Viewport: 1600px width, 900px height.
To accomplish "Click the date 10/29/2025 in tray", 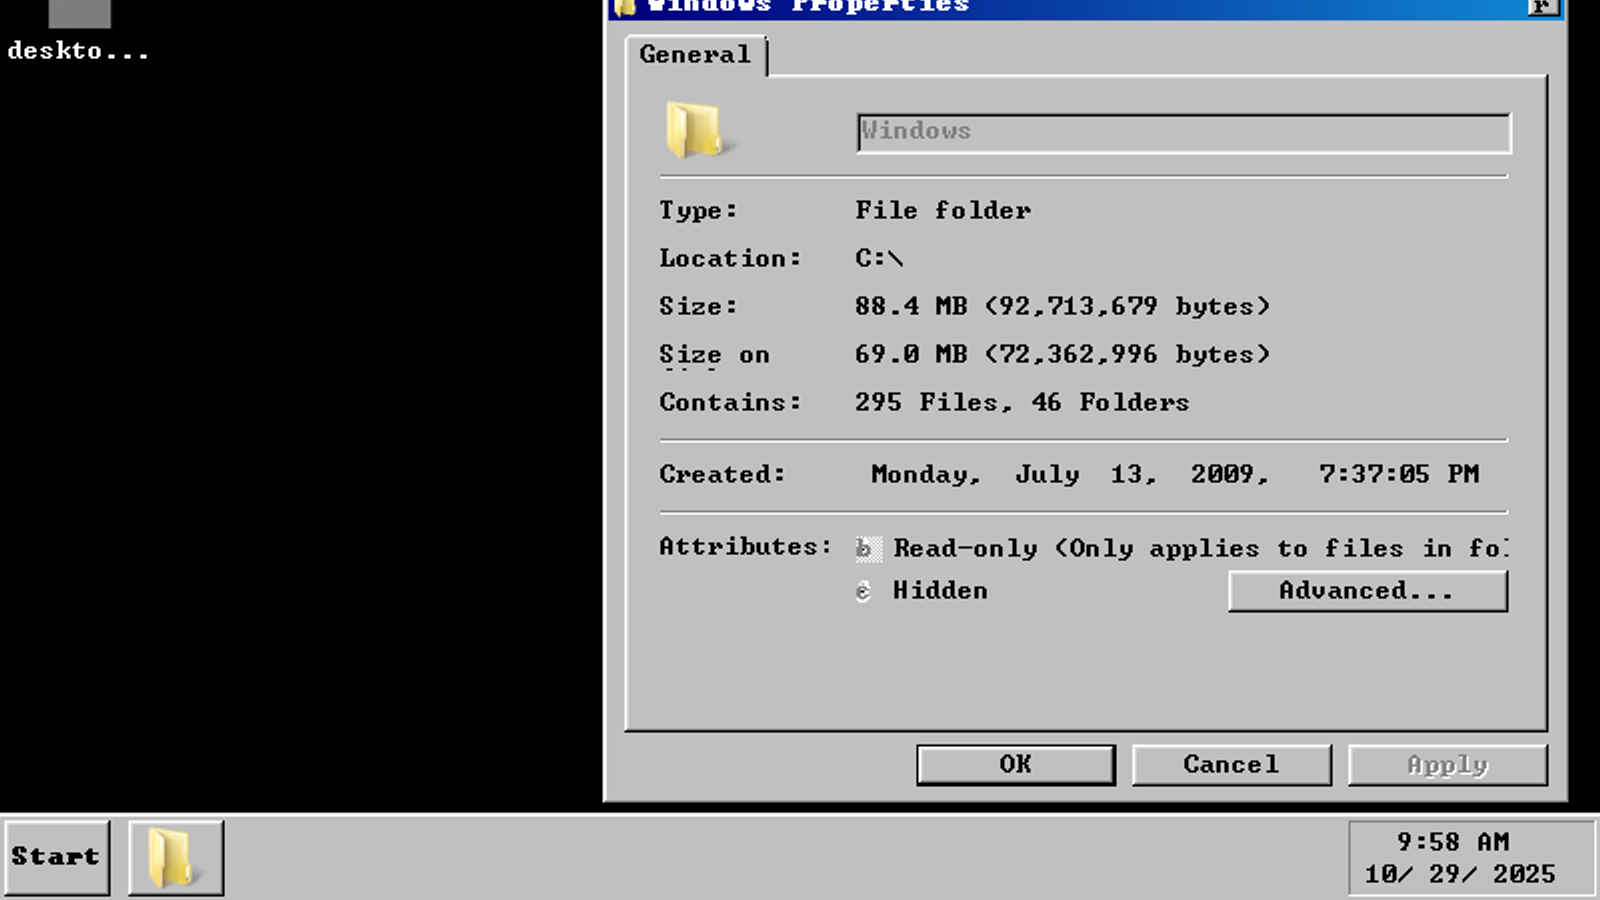I will pyautogui.click(x=1460, y=874).
